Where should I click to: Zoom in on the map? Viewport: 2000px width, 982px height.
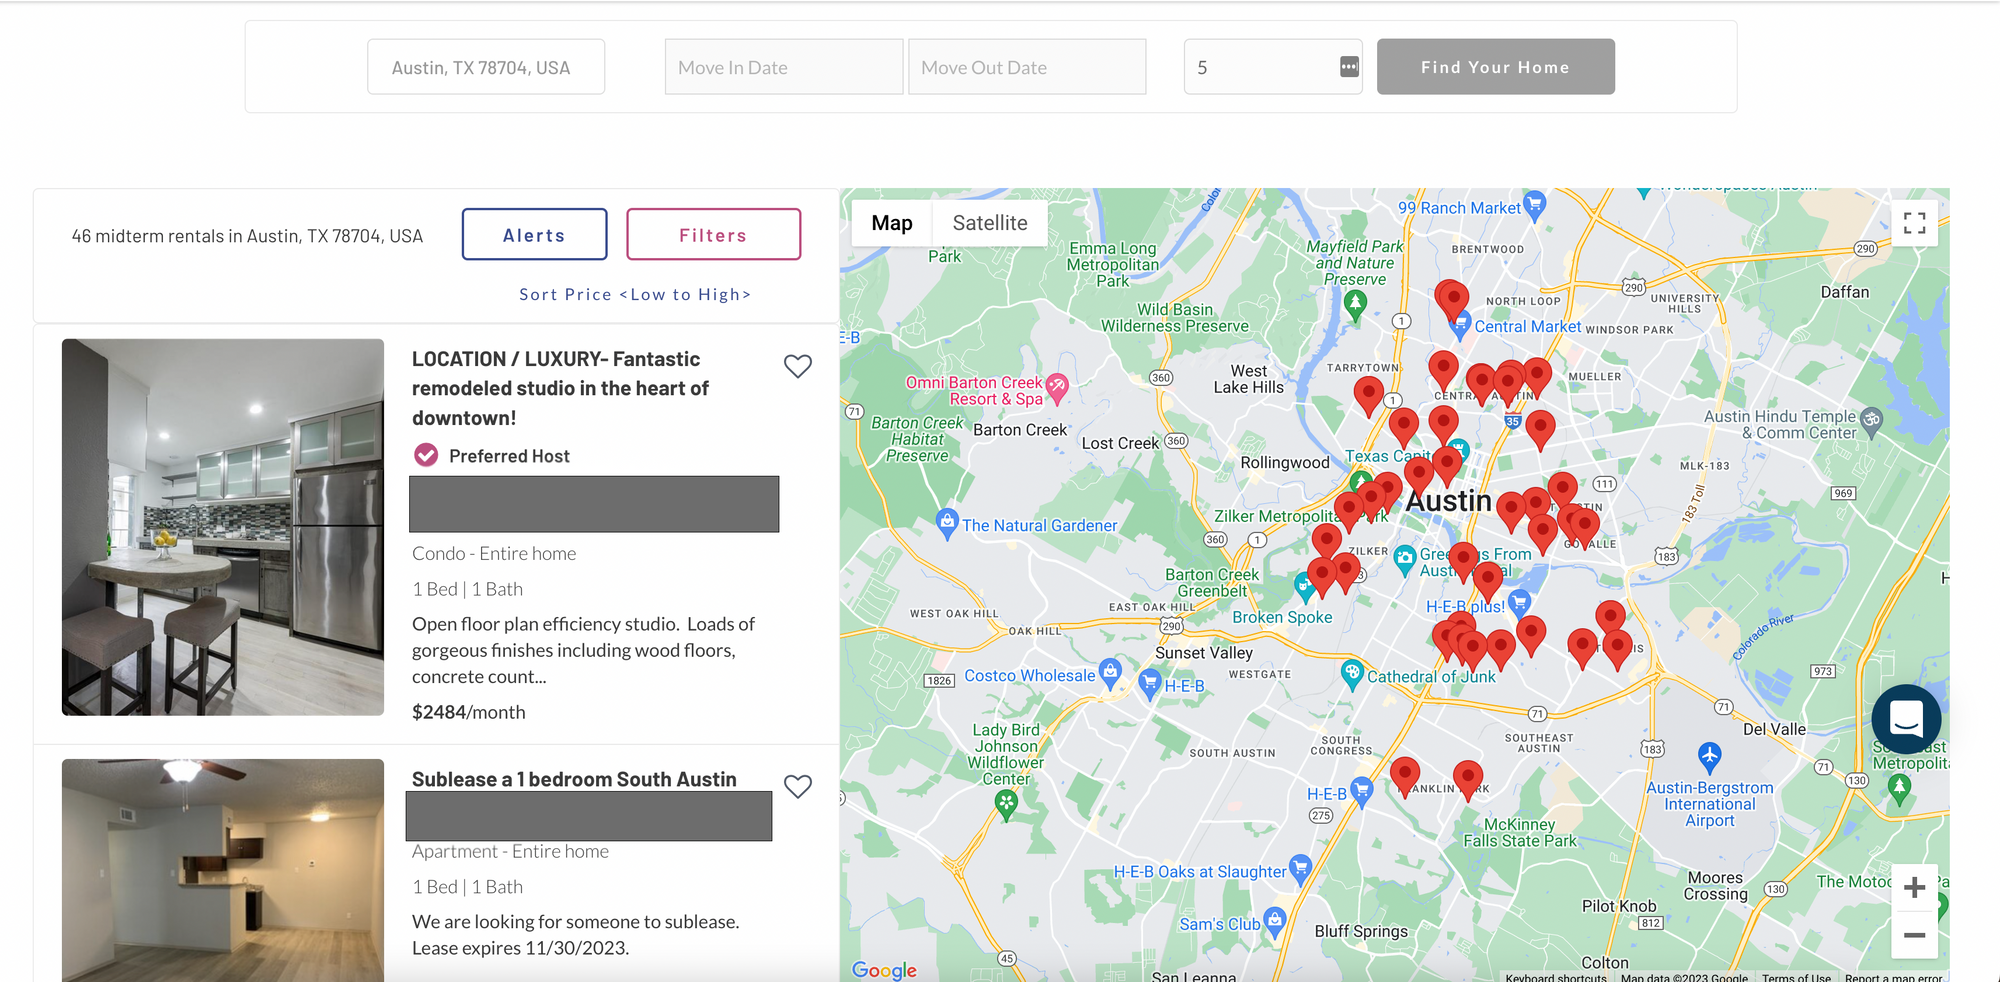click(x=1914, y=887)
